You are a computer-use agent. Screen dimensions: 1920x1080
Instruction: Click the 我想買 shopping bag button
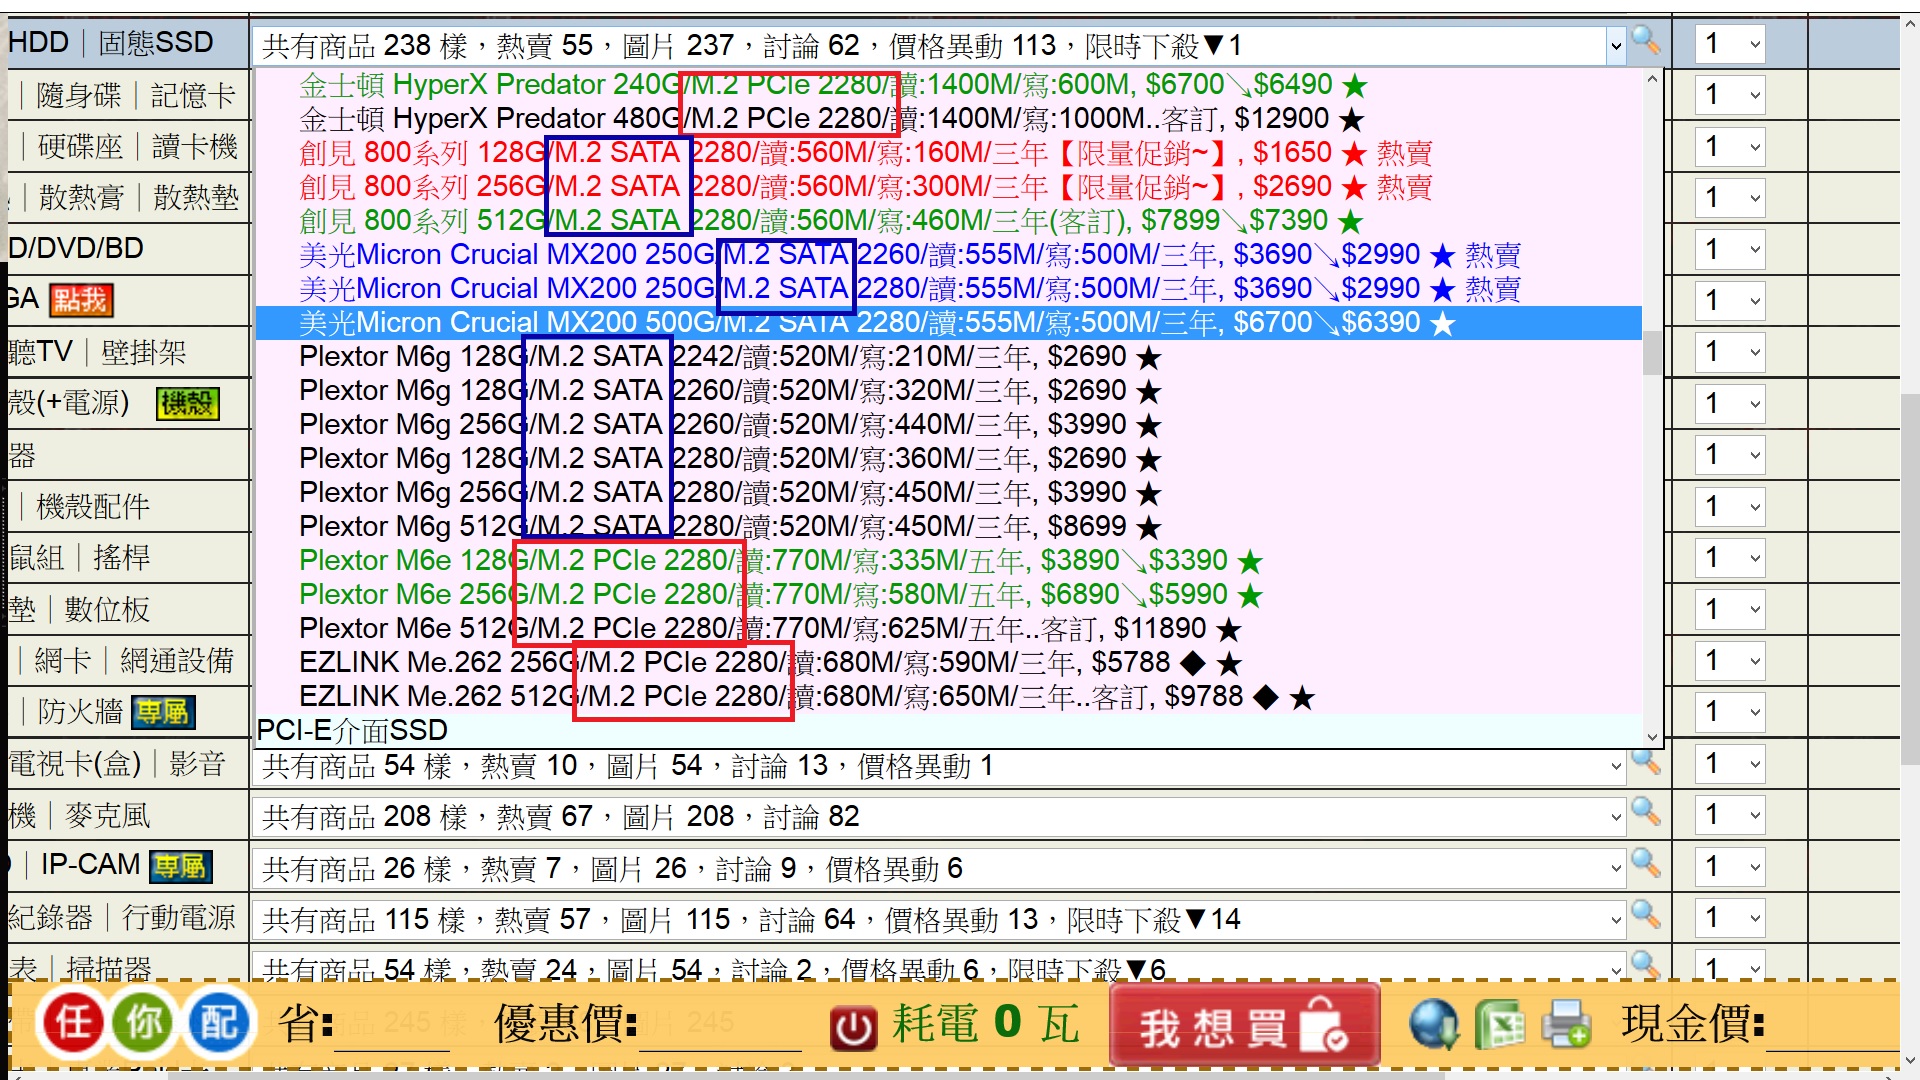coord(1245,1026)
